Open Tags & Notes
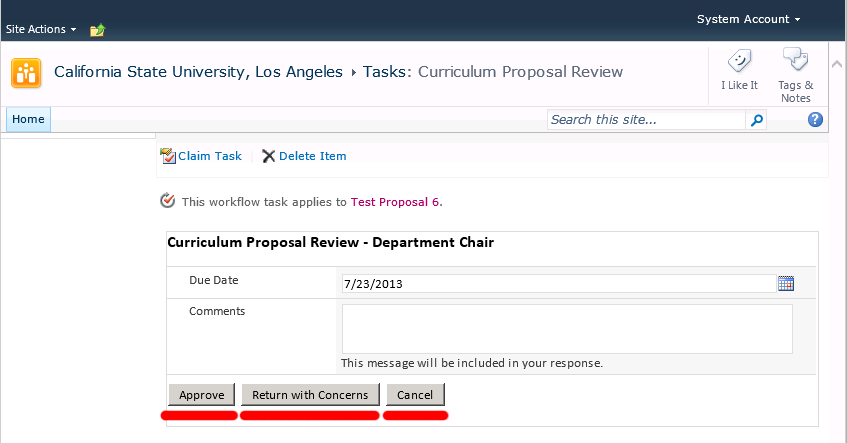The width and height of the screenshot is (848, 443). click(x=795, y=62)
